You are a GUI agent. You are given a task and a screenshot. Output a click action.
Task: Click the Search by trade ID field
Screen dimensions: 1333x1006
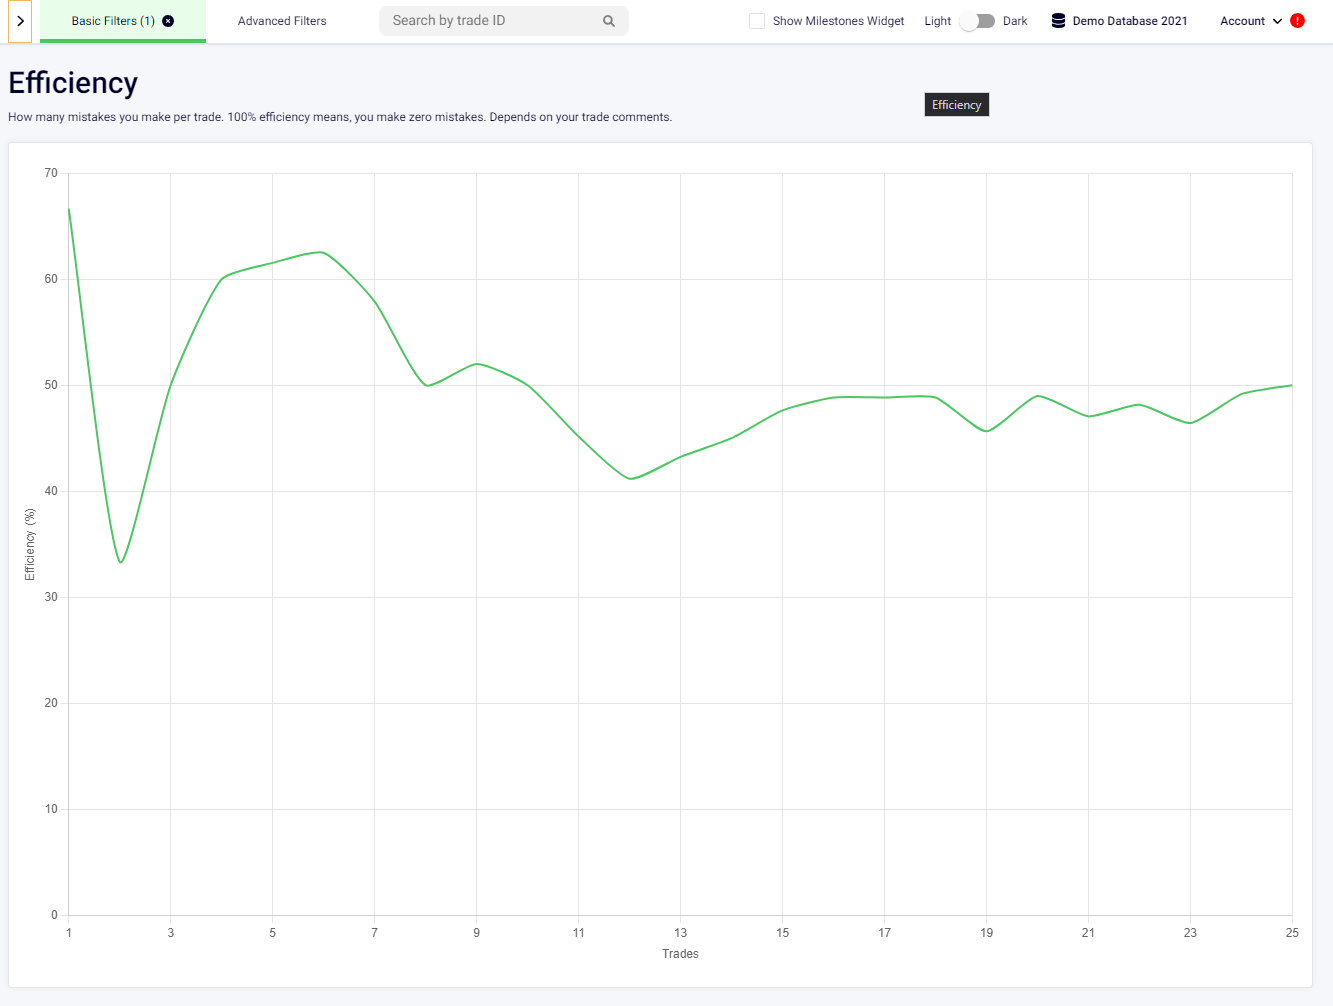490,21
